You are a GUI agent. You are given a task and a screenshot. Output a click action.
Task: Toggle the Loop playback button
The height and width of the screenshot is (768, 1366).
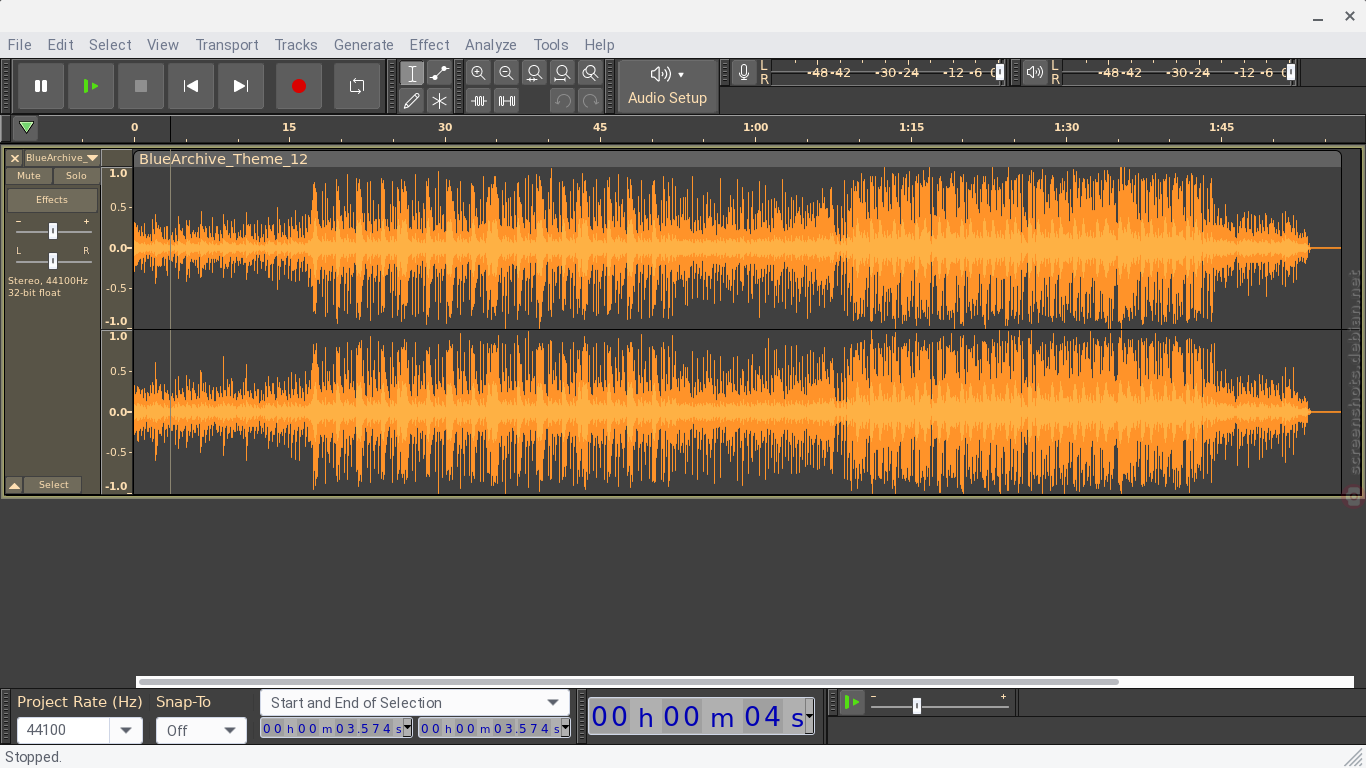[356, 86]
